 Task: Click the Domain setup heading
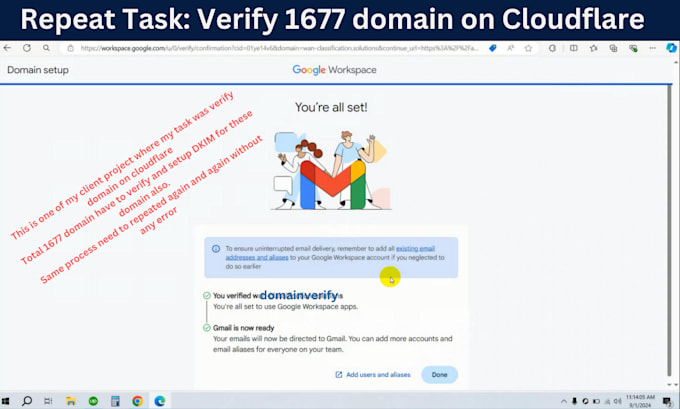[38, 70]
